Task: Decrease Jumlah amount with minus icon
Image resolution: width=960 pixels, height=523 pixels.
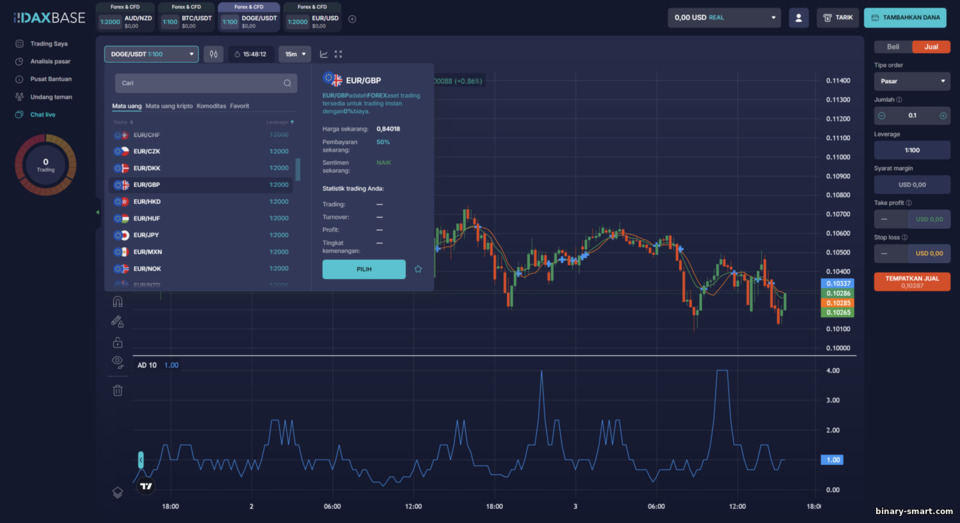Action: pyautogui.click(x=882, y=116)
